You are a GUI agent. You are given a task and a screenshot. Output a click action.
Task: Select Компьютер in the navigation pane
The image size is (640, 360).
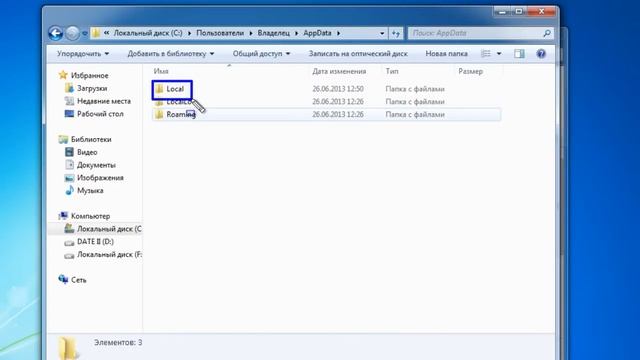pos(90,216)
